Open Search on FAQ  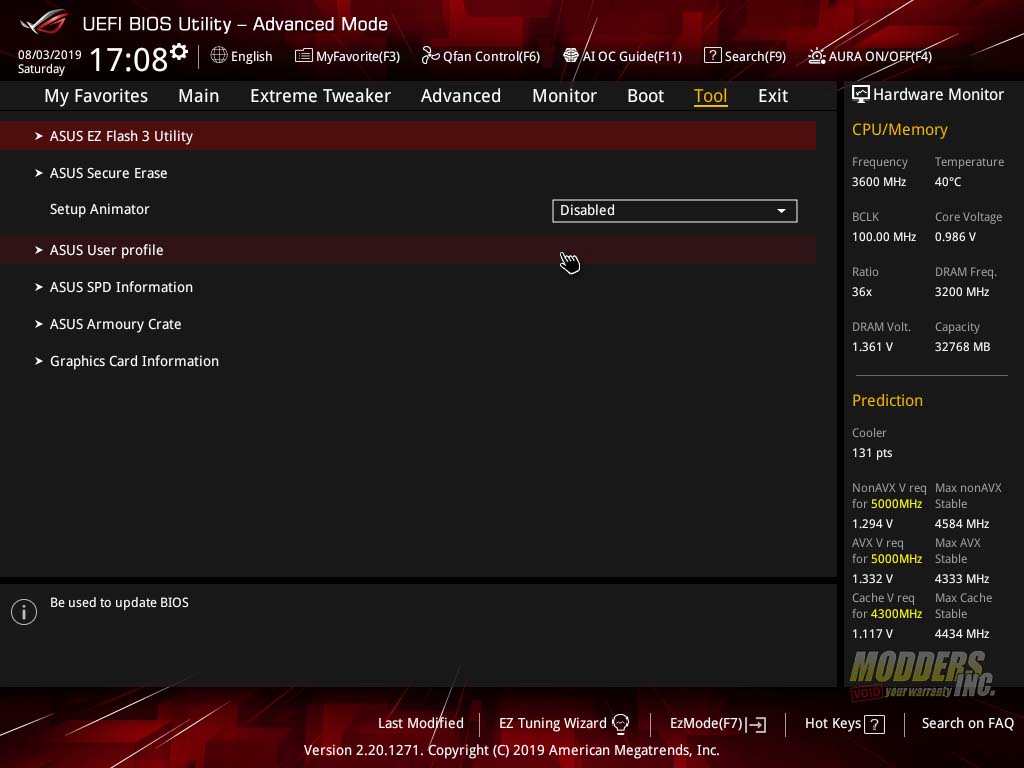click(x=968, y=724)
